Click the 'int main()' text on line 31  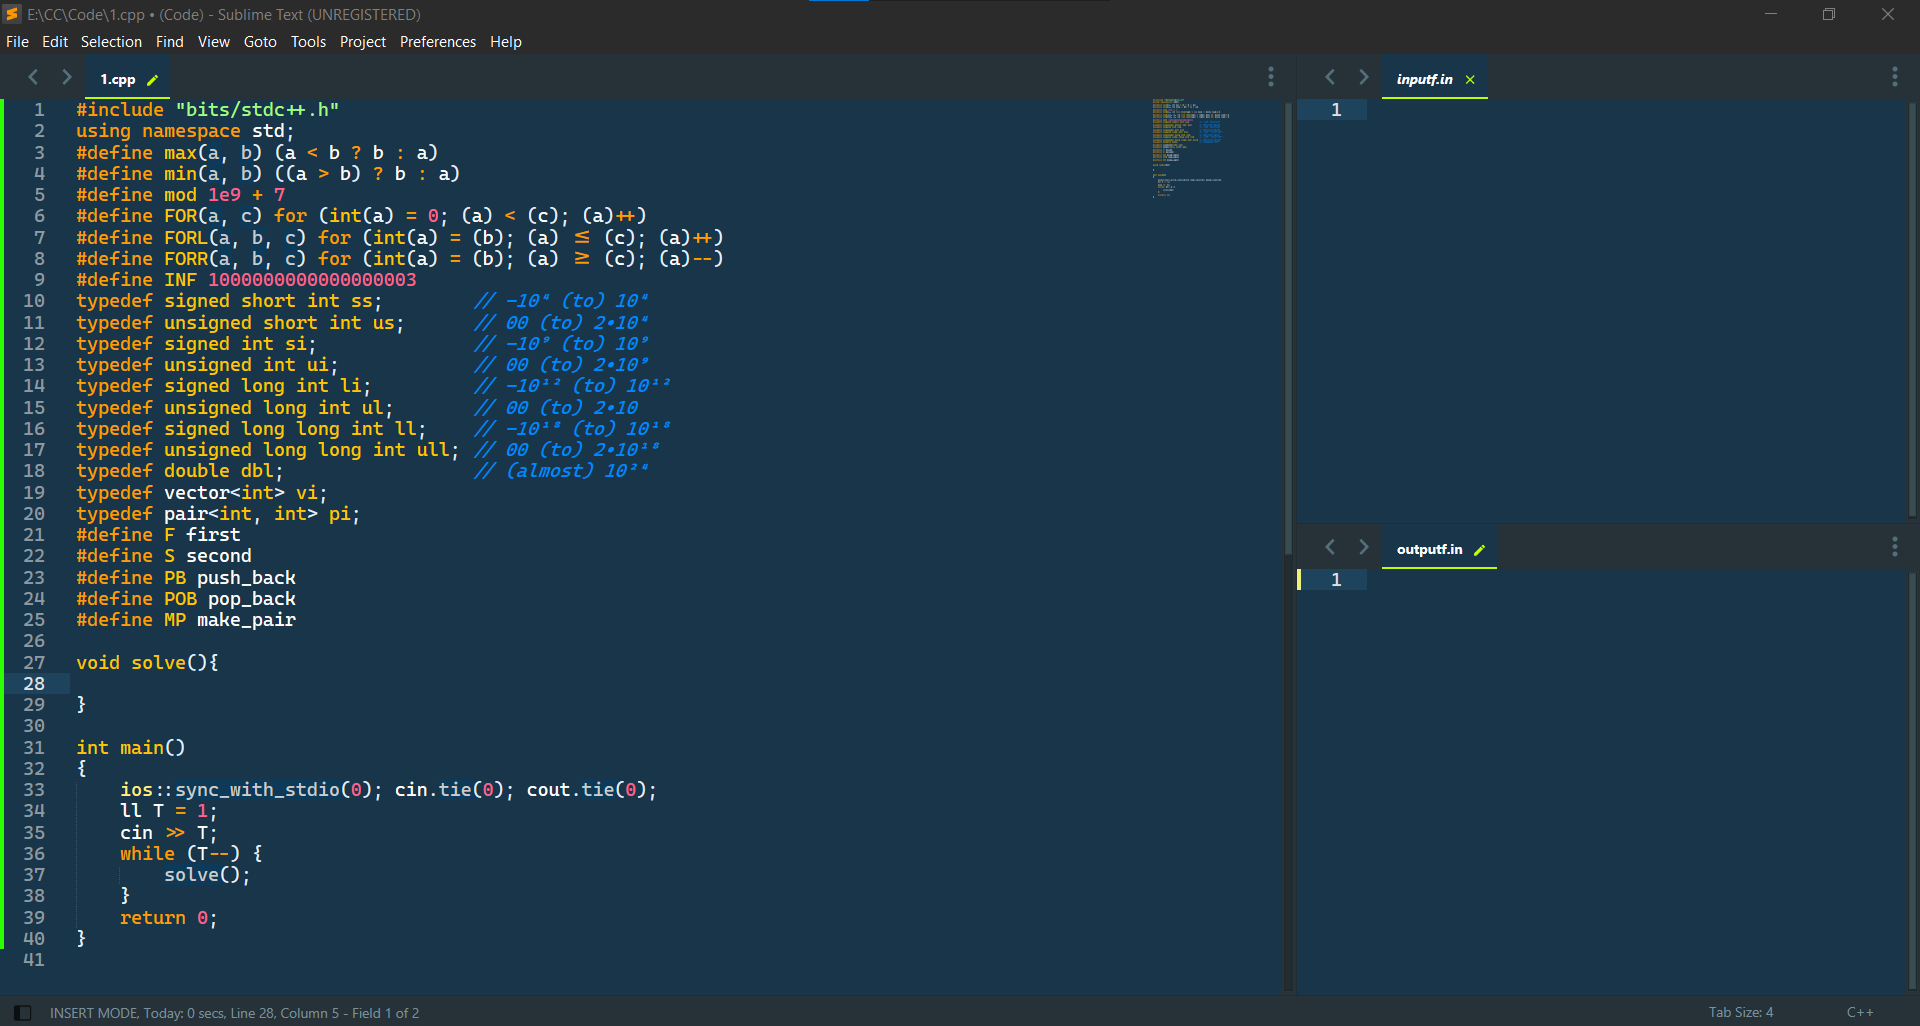pos(131,748)
